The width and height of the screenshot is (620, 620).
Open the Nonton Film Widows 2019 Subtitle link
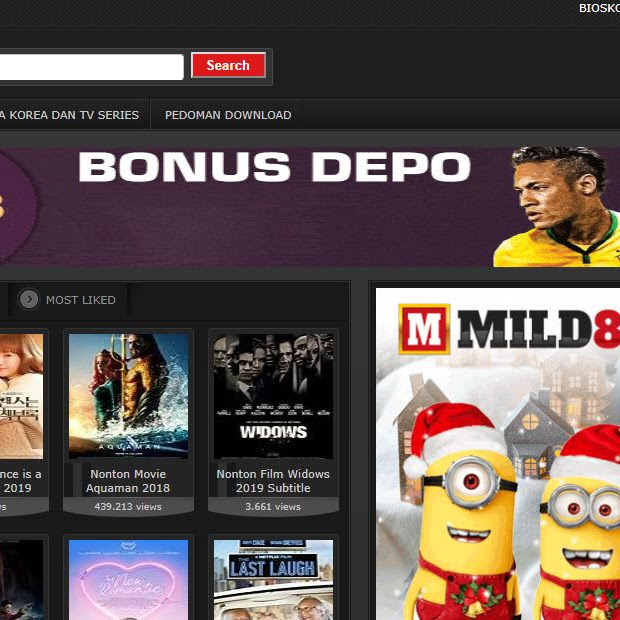(273, 481)
